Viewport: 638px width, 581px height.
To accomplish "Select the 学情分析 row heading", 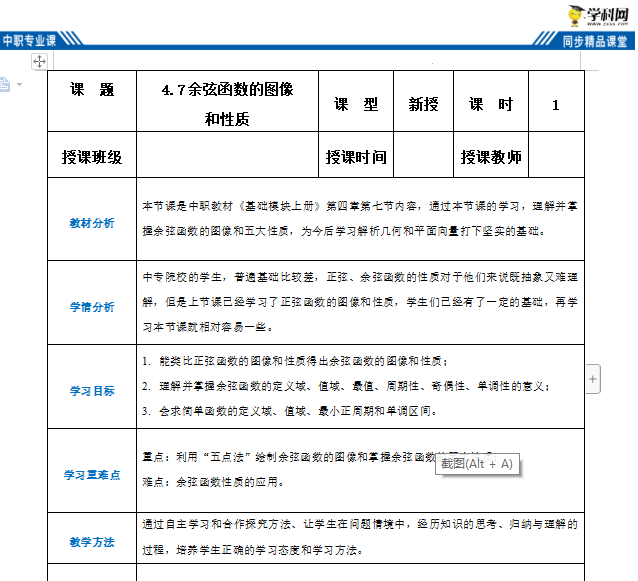I will [92, 307].
